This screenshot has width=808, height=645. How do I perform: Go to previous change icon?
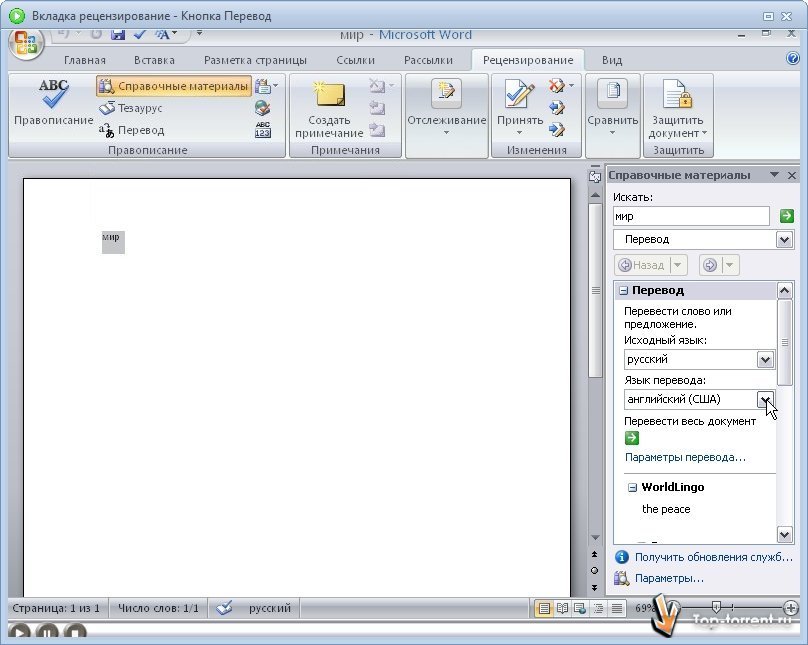(557, 108)
